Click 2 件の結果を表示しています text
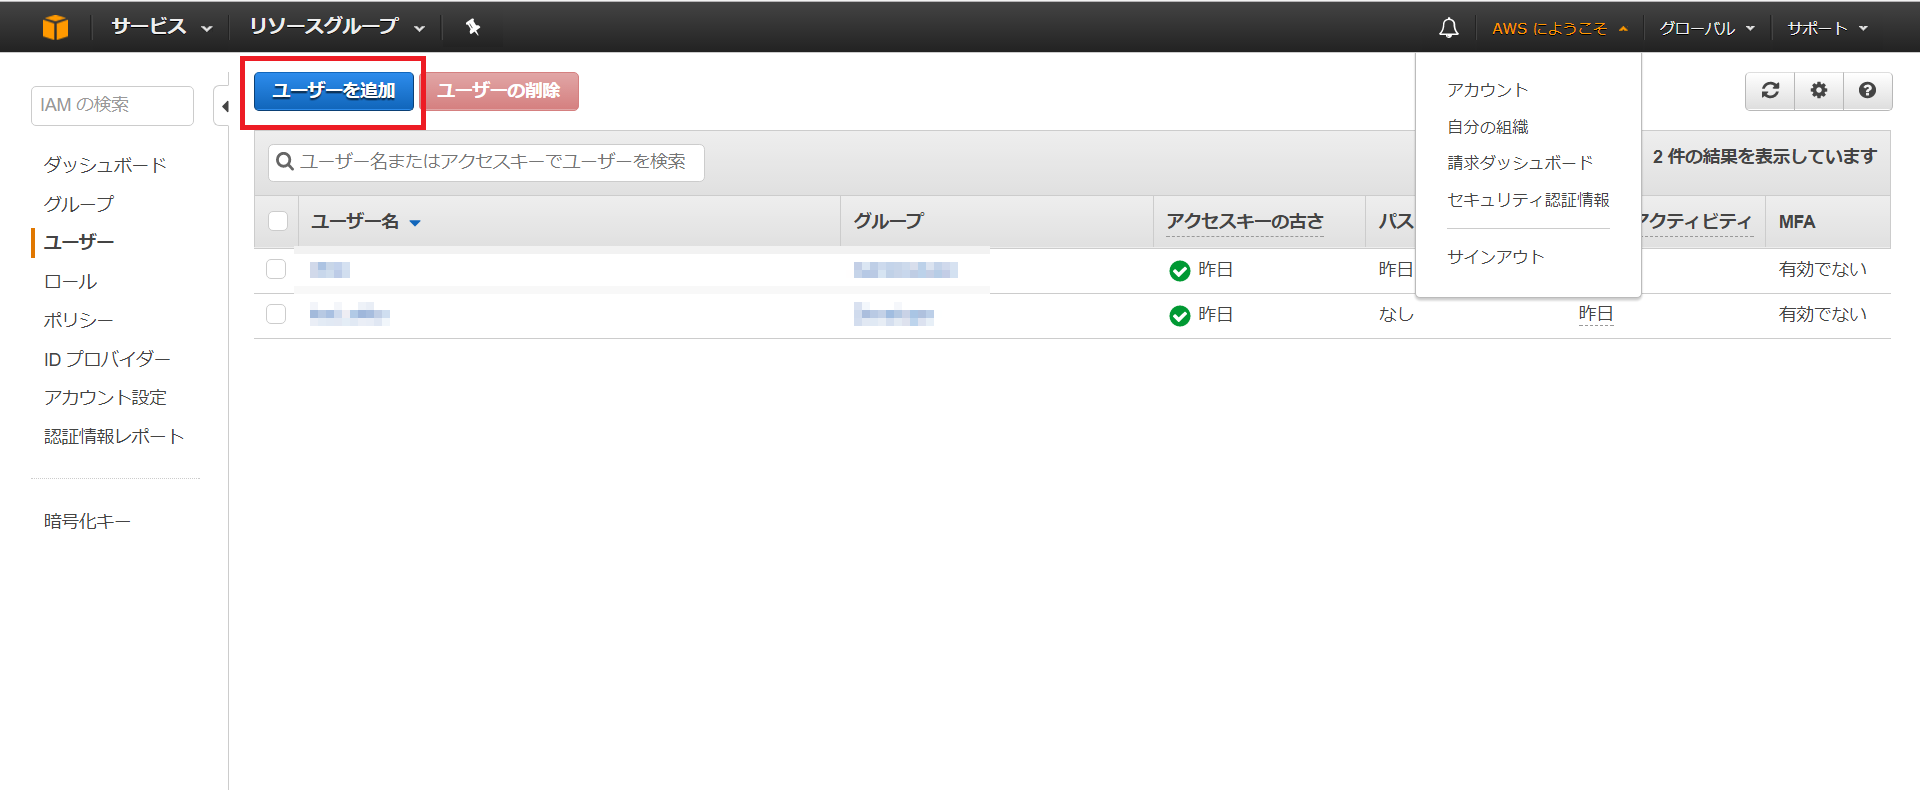The image size is (1920, 790). click(x=1764, y=157)
